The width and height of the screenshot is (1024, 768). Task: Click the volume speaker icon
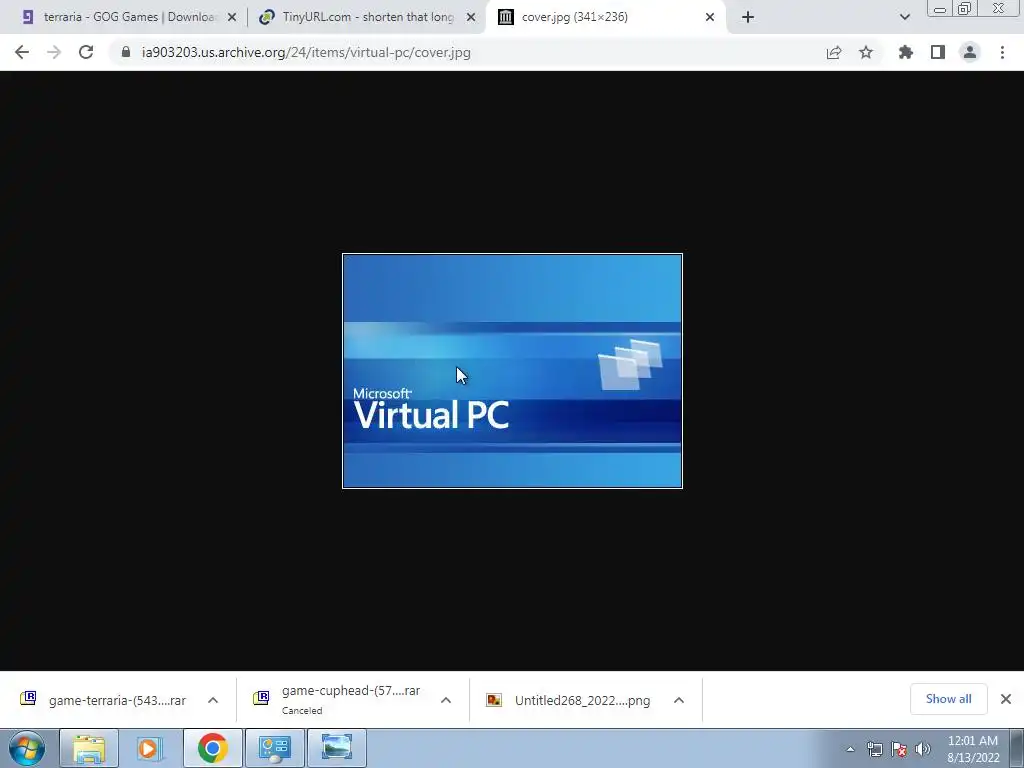pos(923,749)
